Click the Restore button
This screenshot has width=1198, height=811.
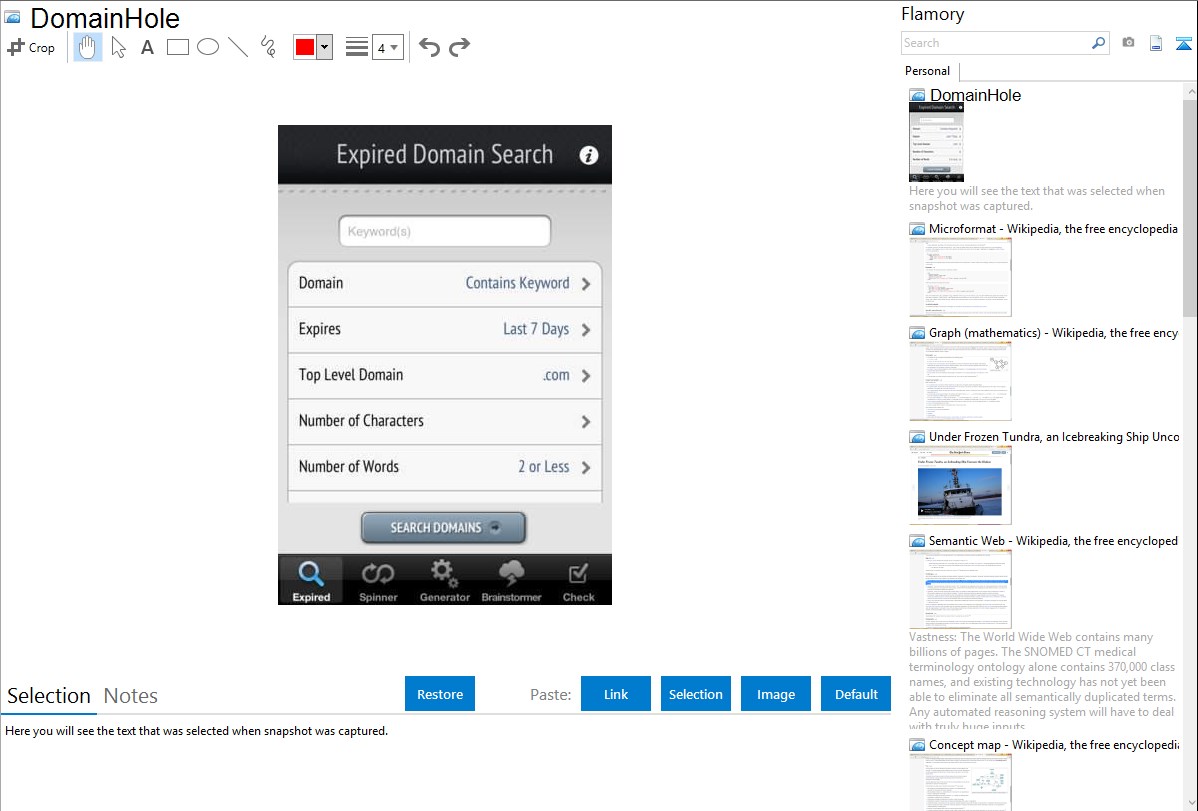pos(440,694)
